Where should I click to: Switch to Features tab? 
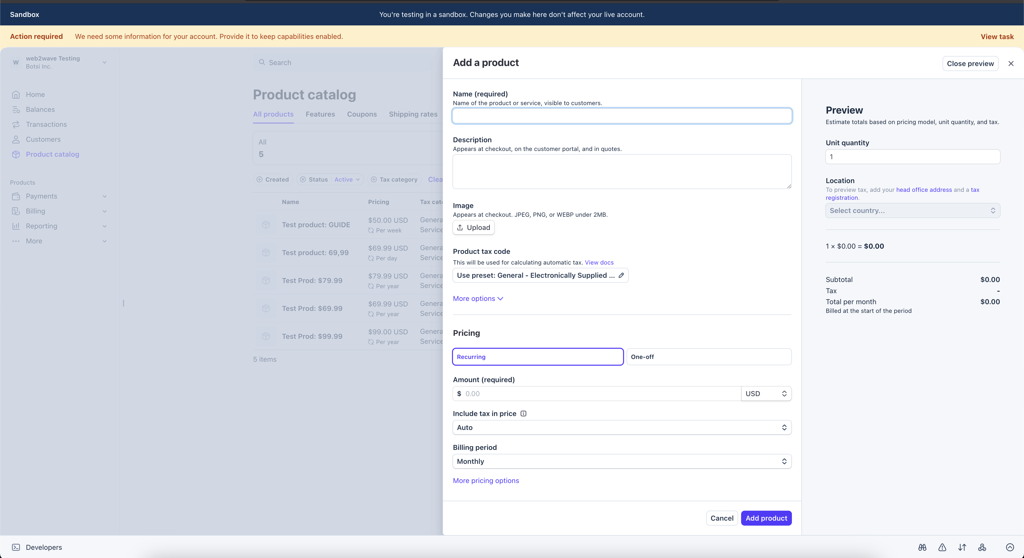tap(320, 114)
